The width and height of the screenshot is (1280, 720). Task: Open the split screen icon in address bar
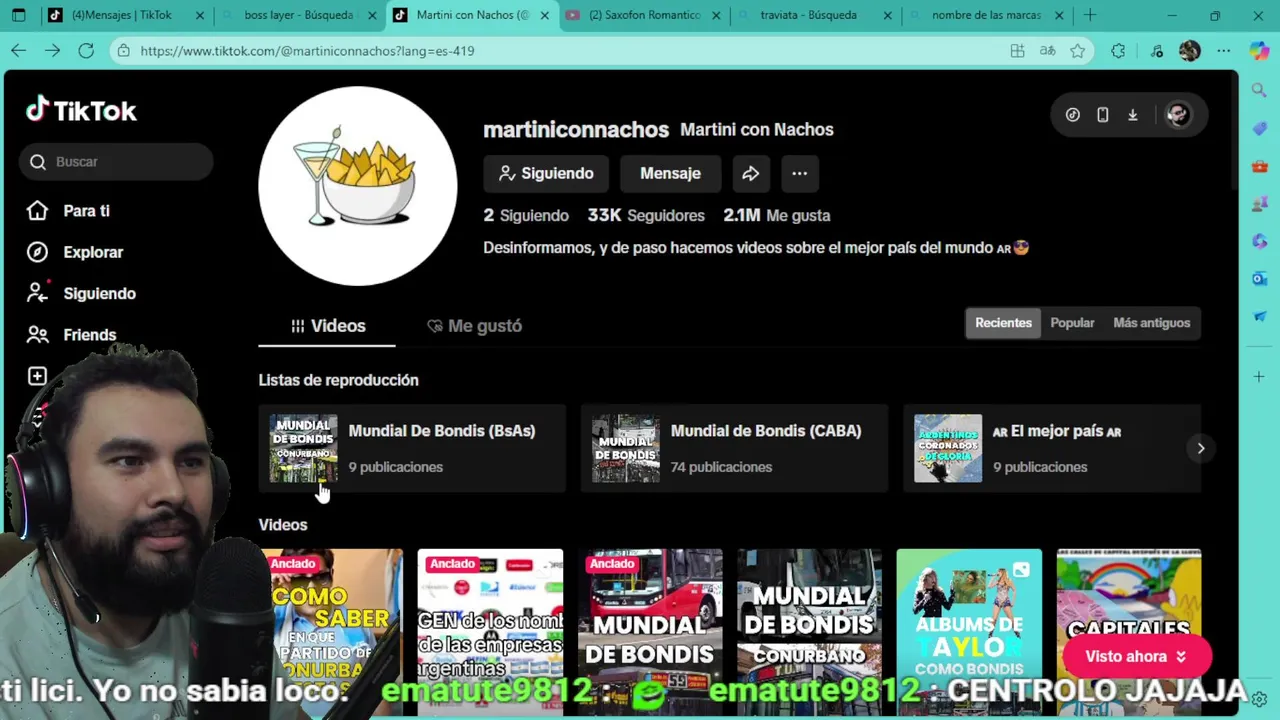(x=1017, y=51)
